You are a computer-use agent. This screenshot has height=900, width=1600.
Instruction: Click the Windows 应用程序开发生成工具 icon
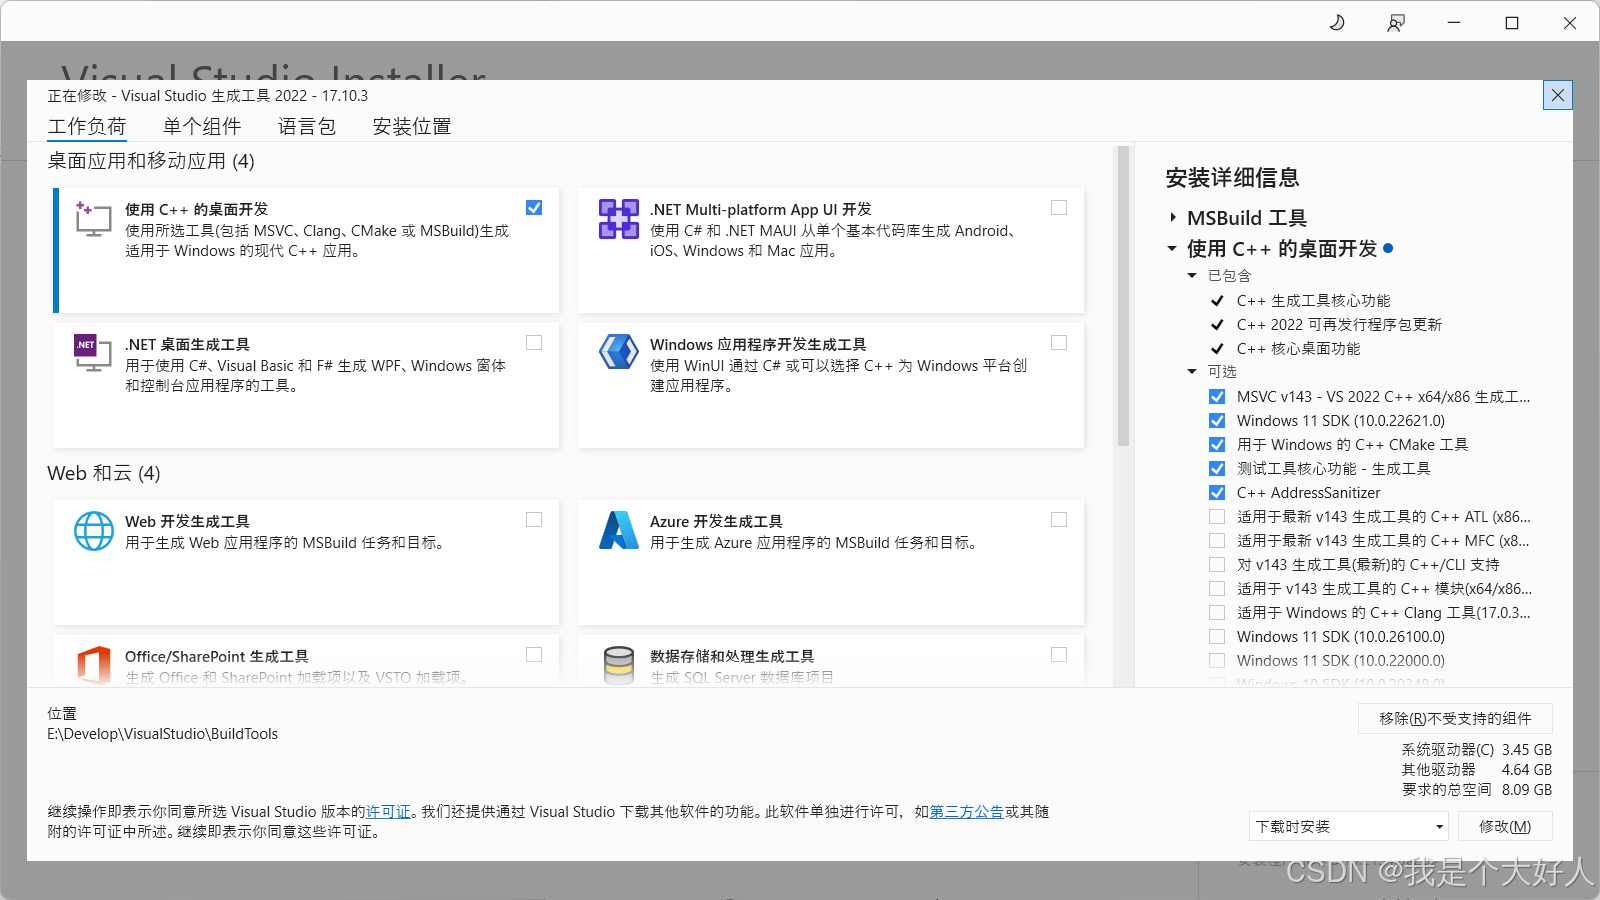(x=618, y=352)
